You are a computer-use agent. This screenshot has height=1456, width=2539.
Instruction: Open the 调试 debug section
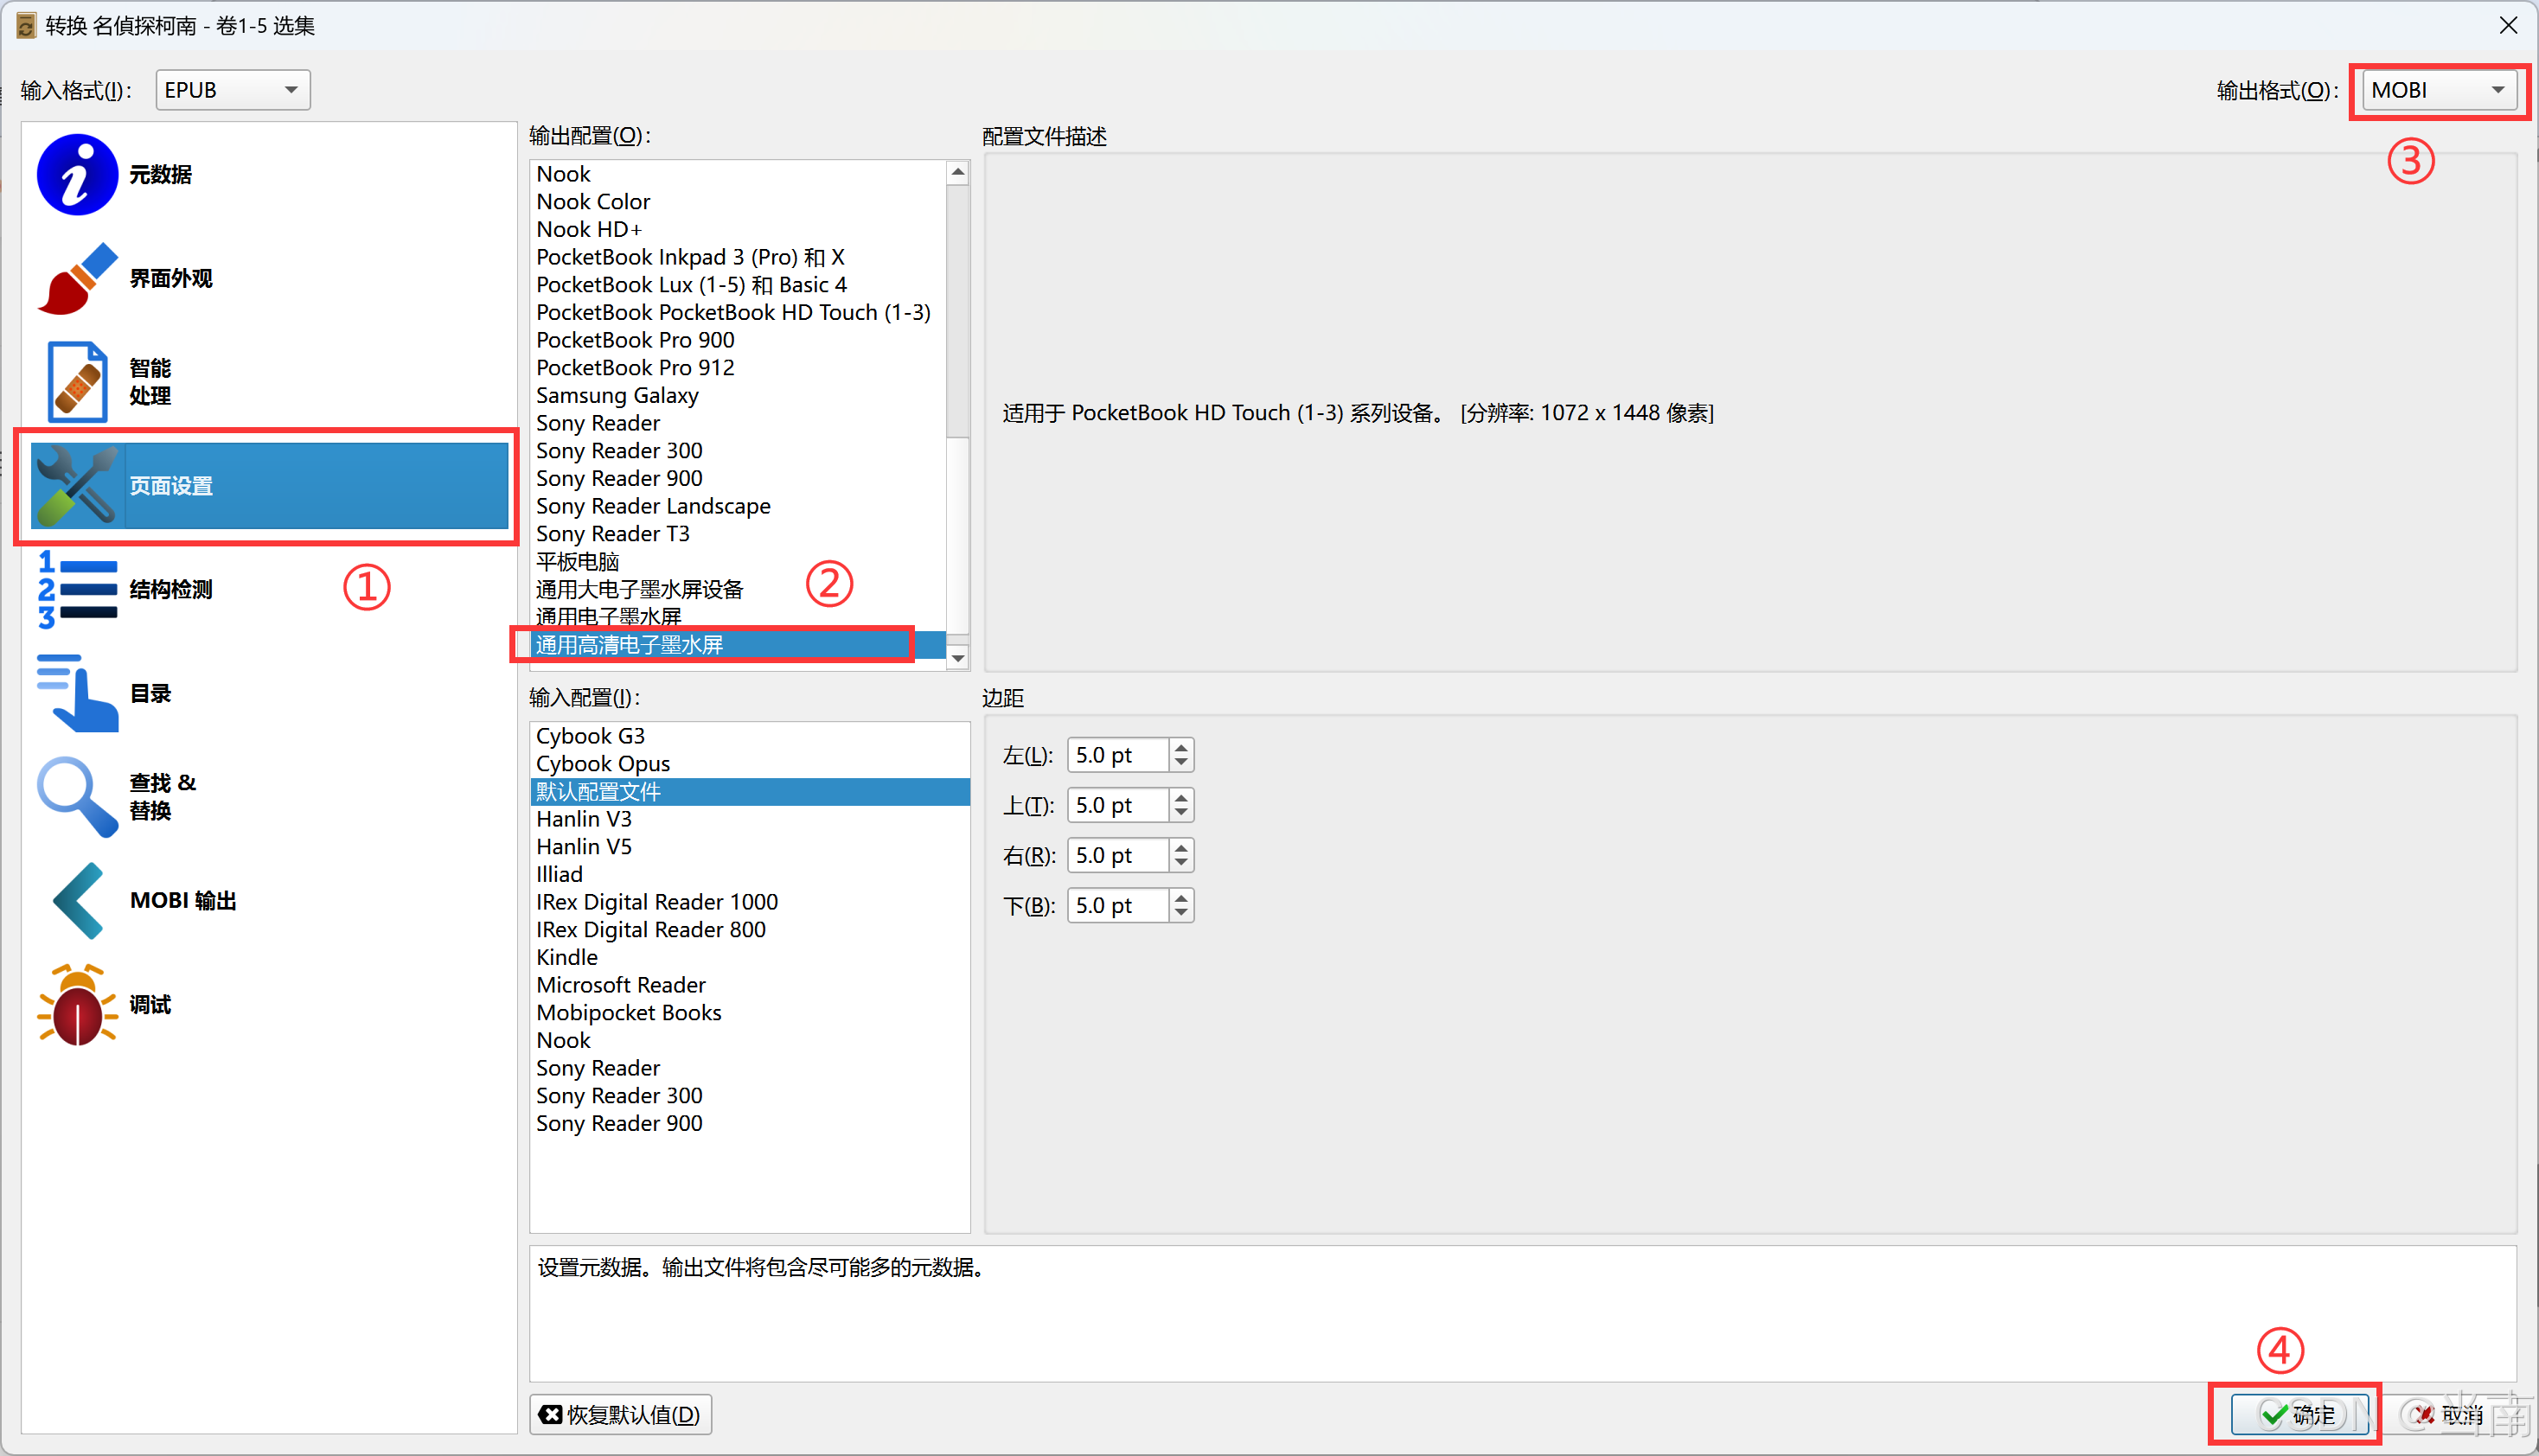148,1004
